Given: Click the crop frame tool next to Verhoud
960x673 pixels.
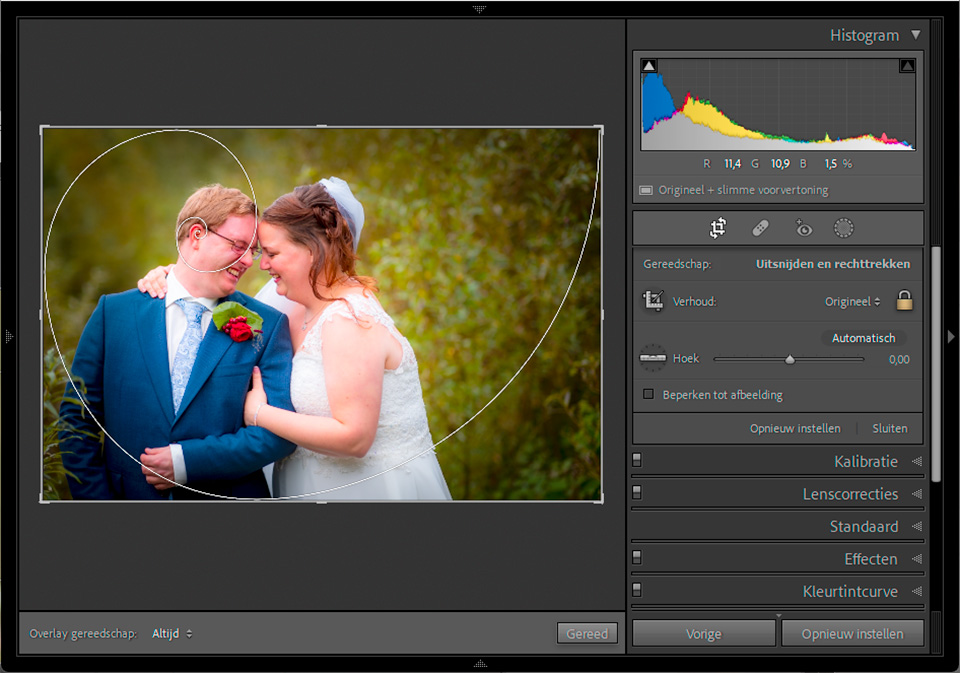Looking at the screenshot, I should click(x=653, y=301).
